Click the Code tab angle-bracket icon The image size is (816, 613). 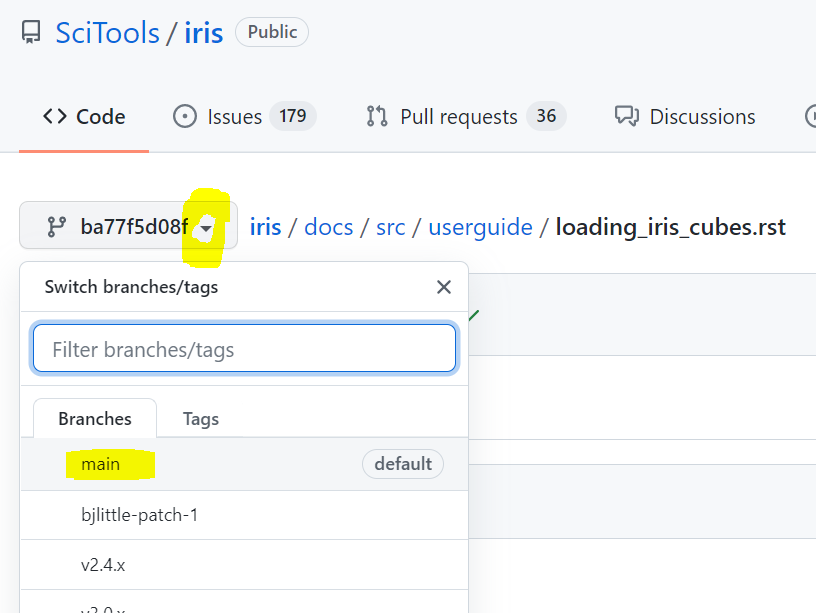point(55,117)
